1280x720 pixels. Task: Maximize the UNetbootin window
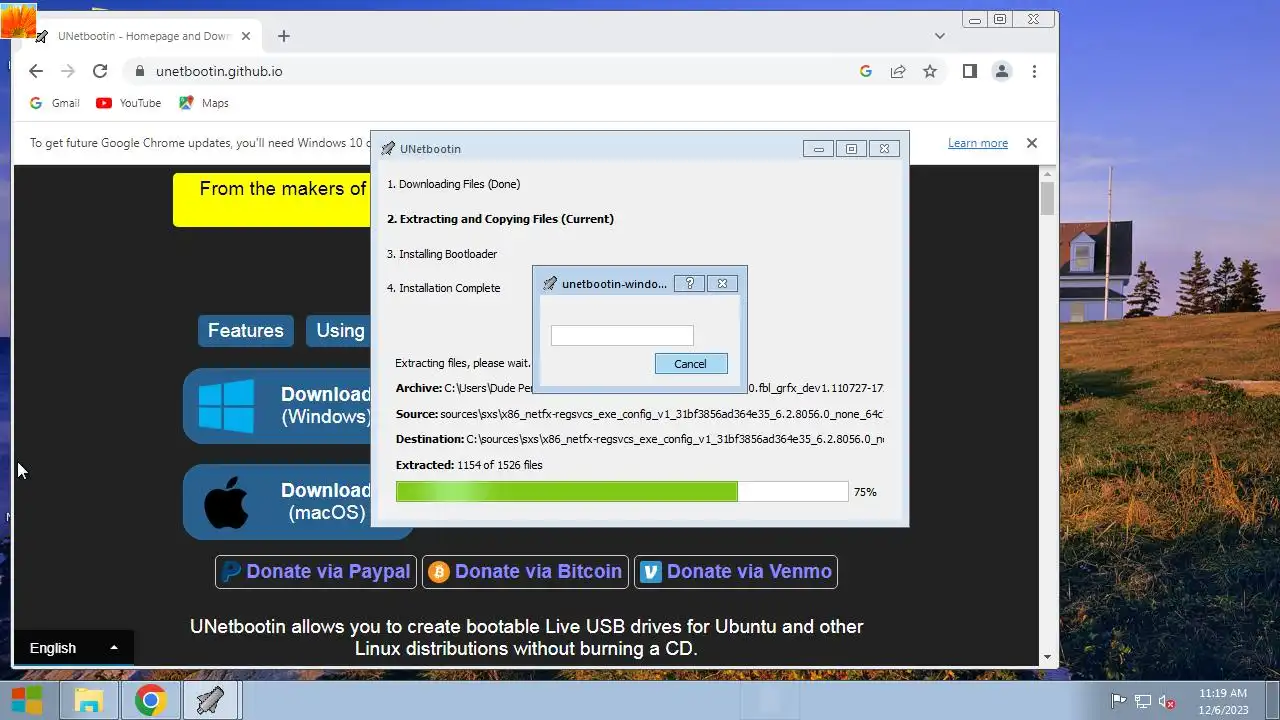pyautogui.click(x=851, y=149)
